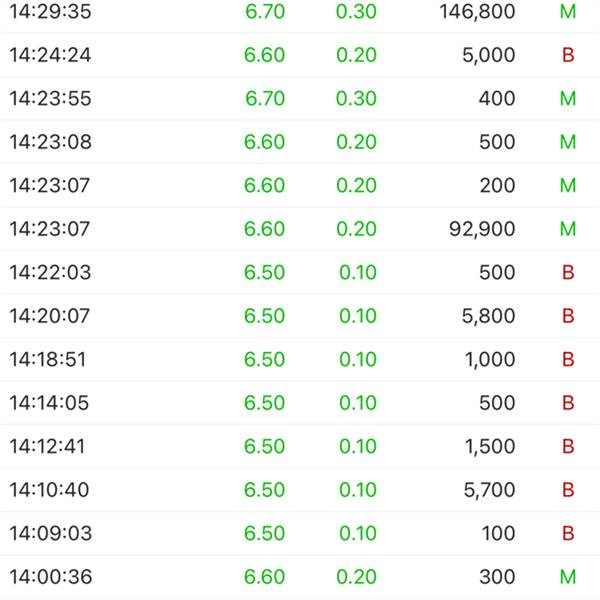Tap the B marker beside 5,700
Screen dimensions: 600x600
tap(568, 490)
